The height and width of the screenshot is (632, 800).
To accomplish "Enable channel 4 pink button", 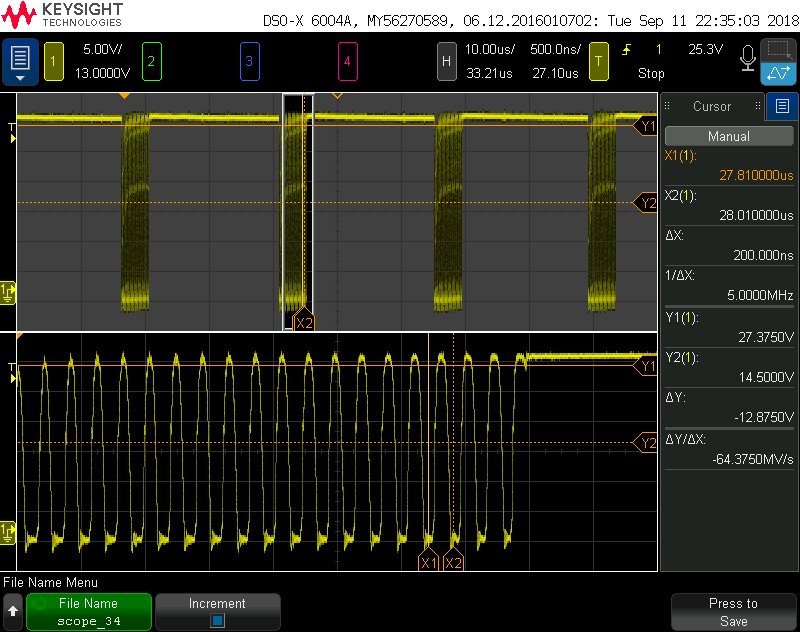I will tap(347, 62).
